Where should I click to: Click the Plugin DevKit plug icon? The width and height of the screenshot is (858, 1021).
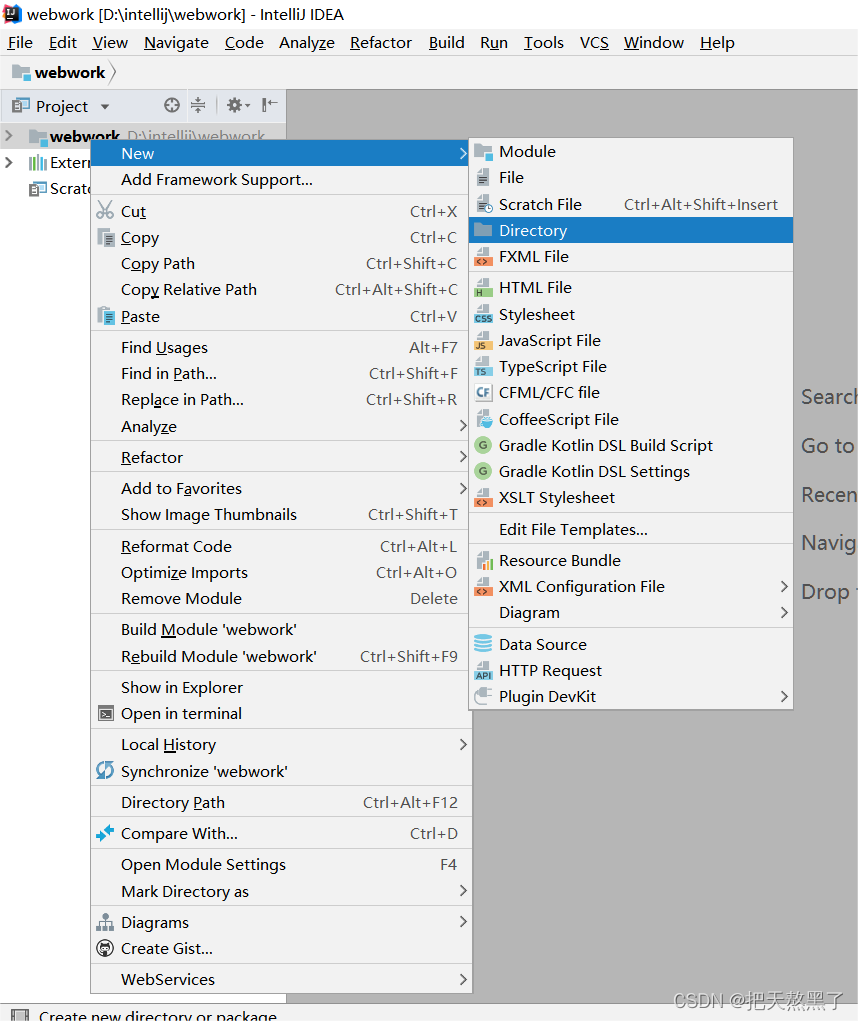point(483,696)
